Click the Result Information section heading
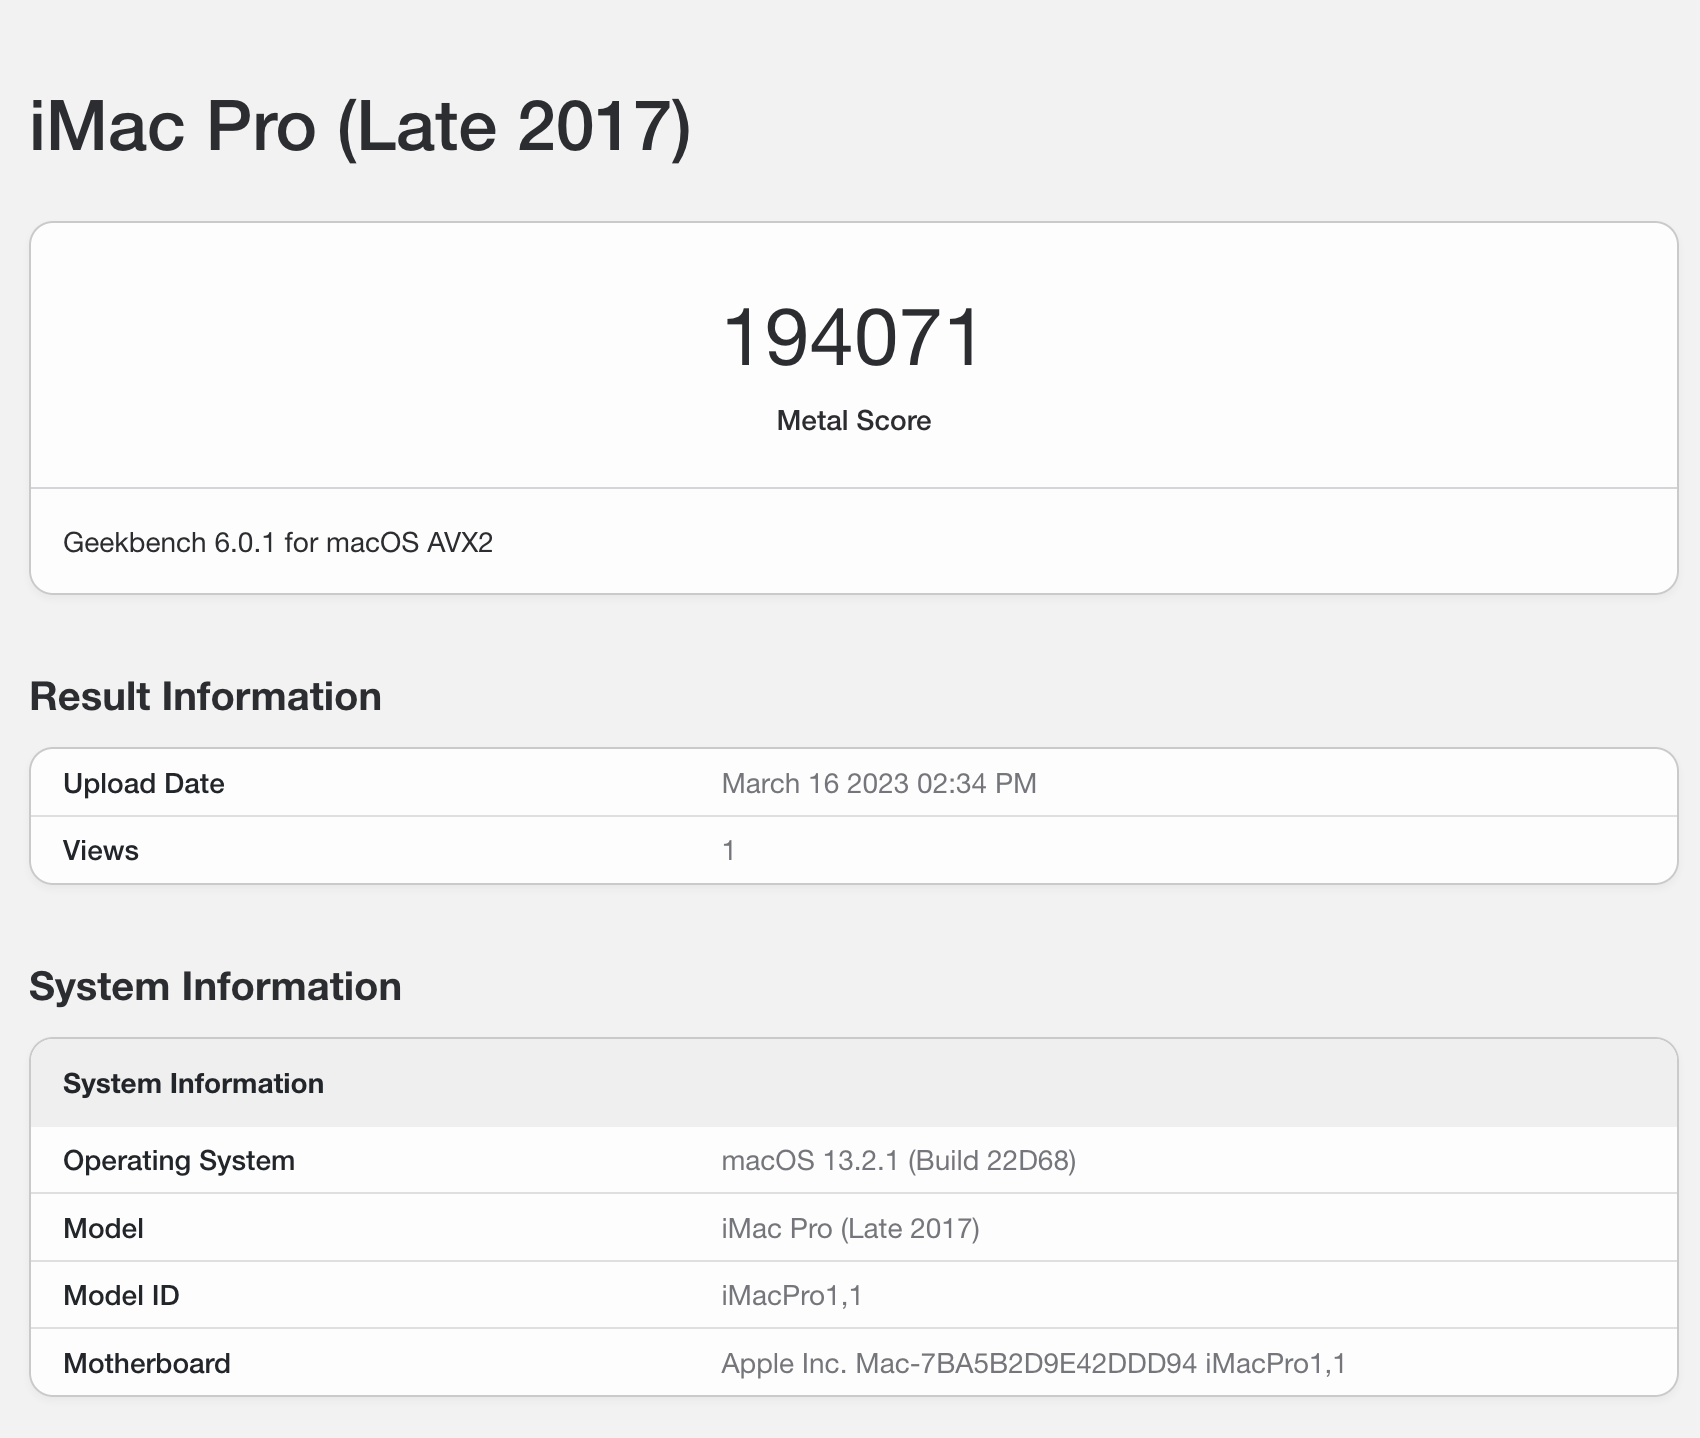 click(x=205, y=697)
